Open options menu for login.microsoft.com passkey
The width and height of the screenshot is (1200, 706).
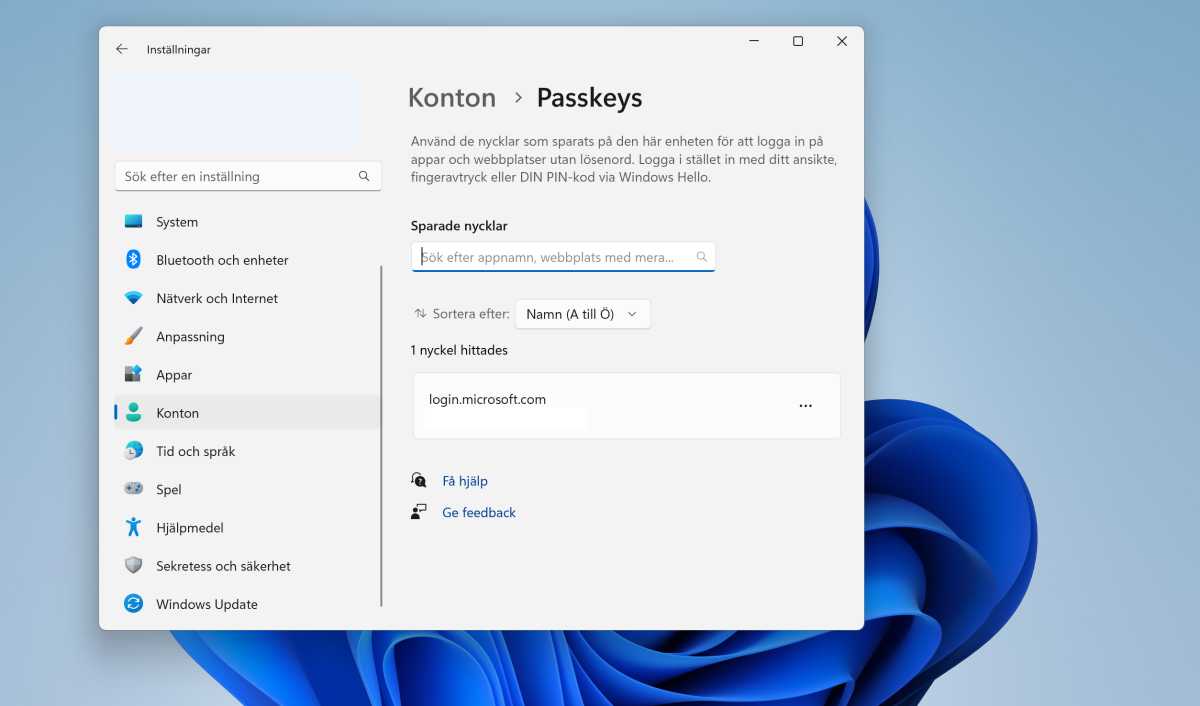click(805, 405)
